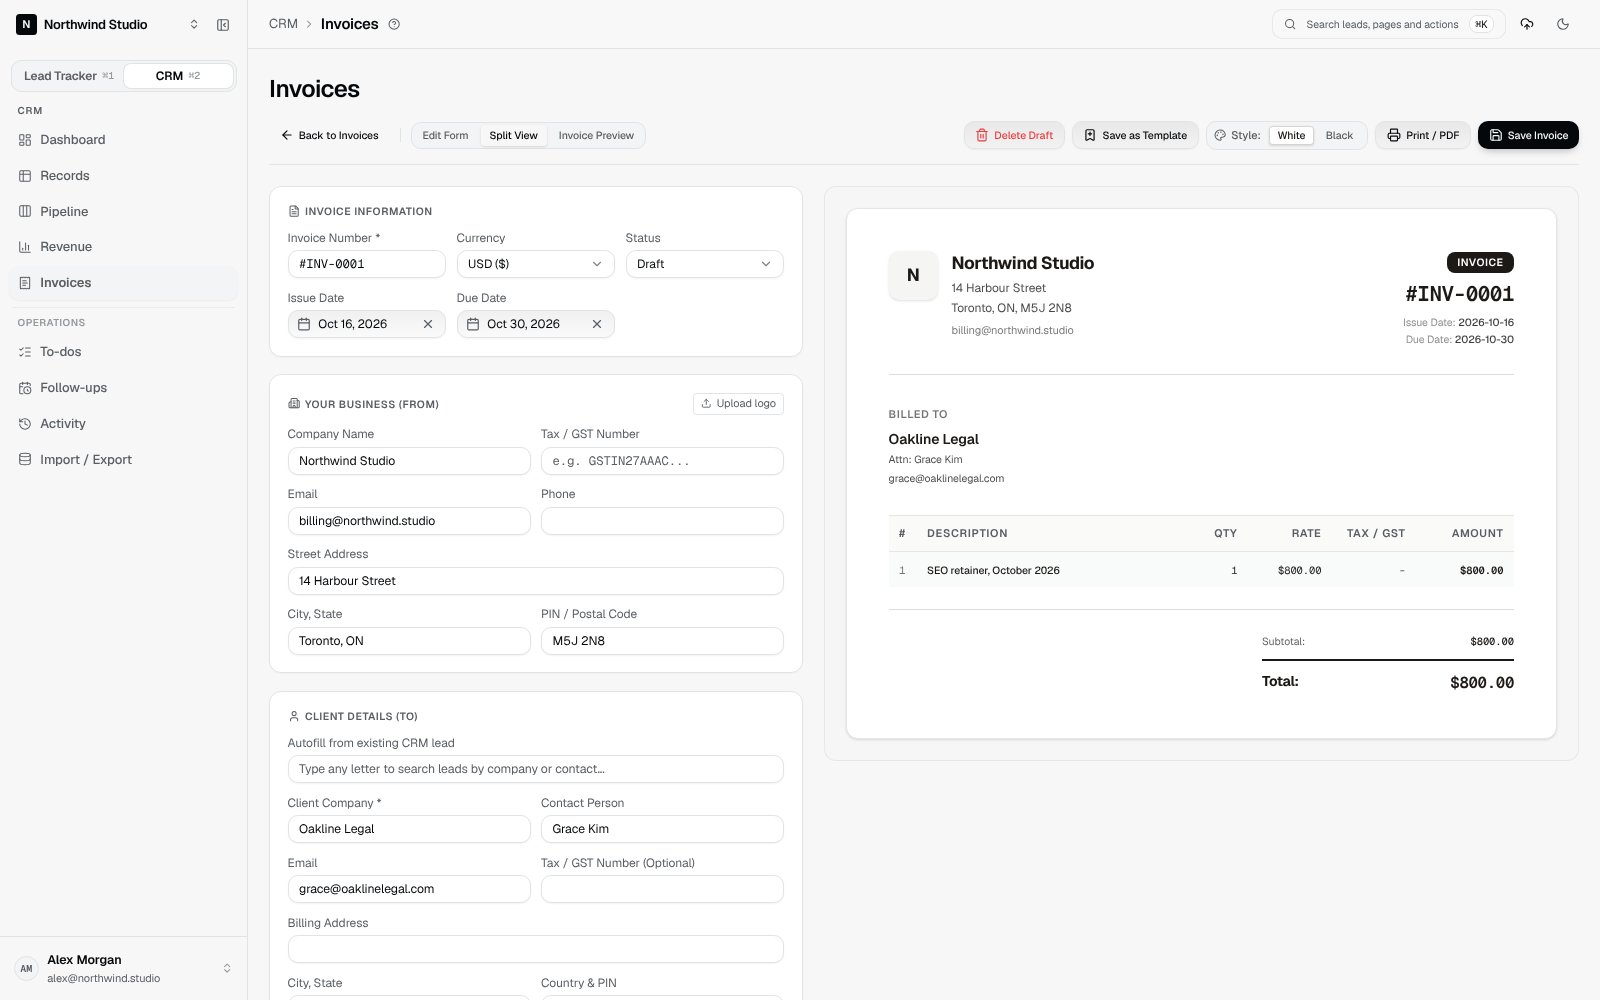Expand Northwind Studio workspace switcher
This screenshot has width=1600, height=1000.
click(109, 25)
